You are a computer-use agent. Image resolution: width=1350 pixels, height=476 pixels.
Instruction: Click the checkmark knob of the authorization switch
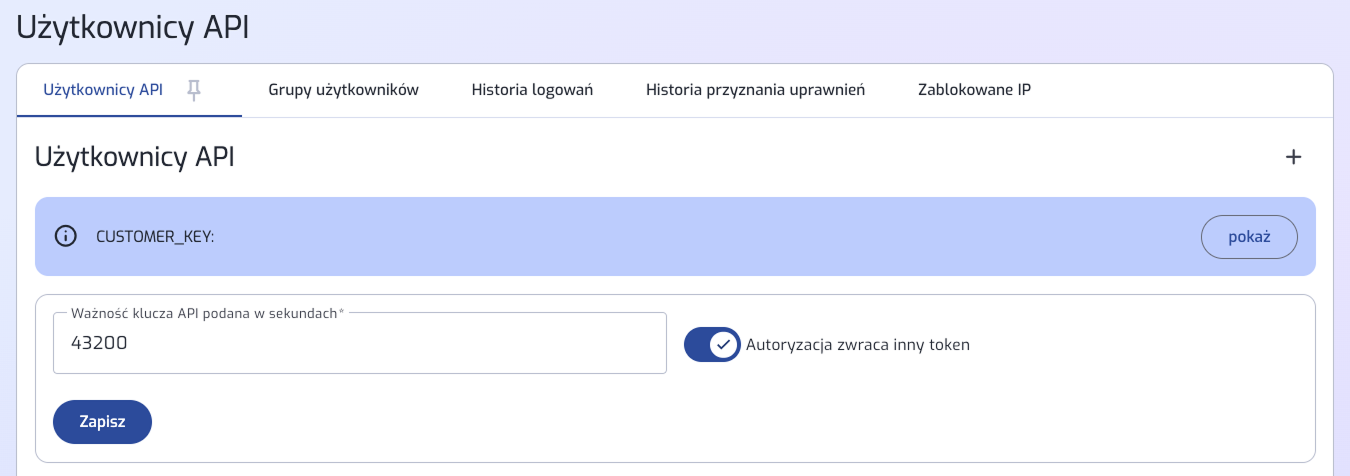724,344
